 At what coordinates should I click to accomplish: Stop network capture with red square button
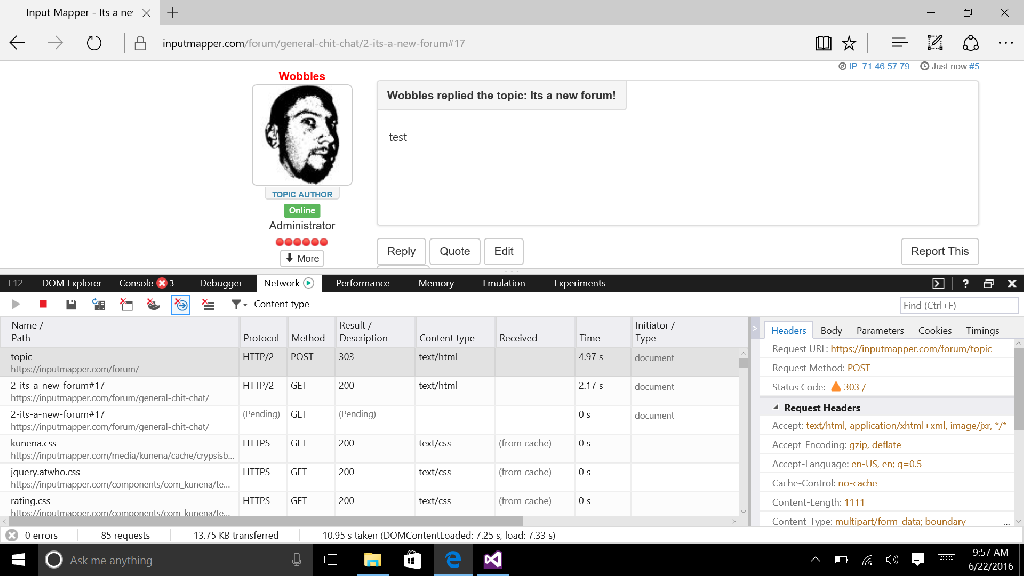pos(43,304)
